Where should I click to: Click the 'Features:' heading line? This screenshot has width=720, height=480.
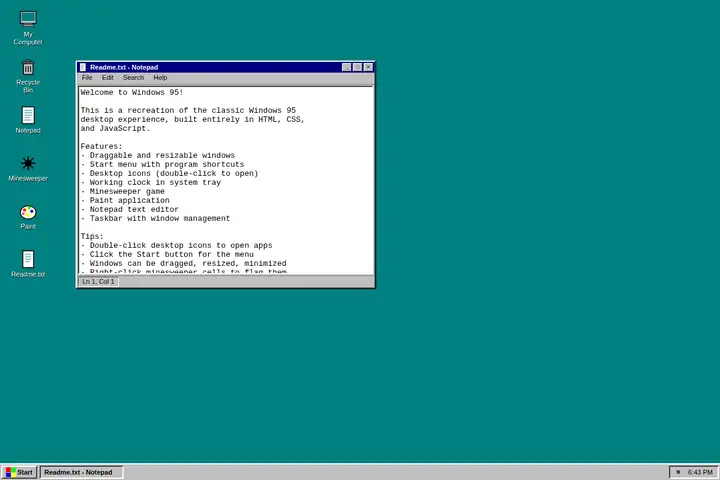click(x=101, y=147)
